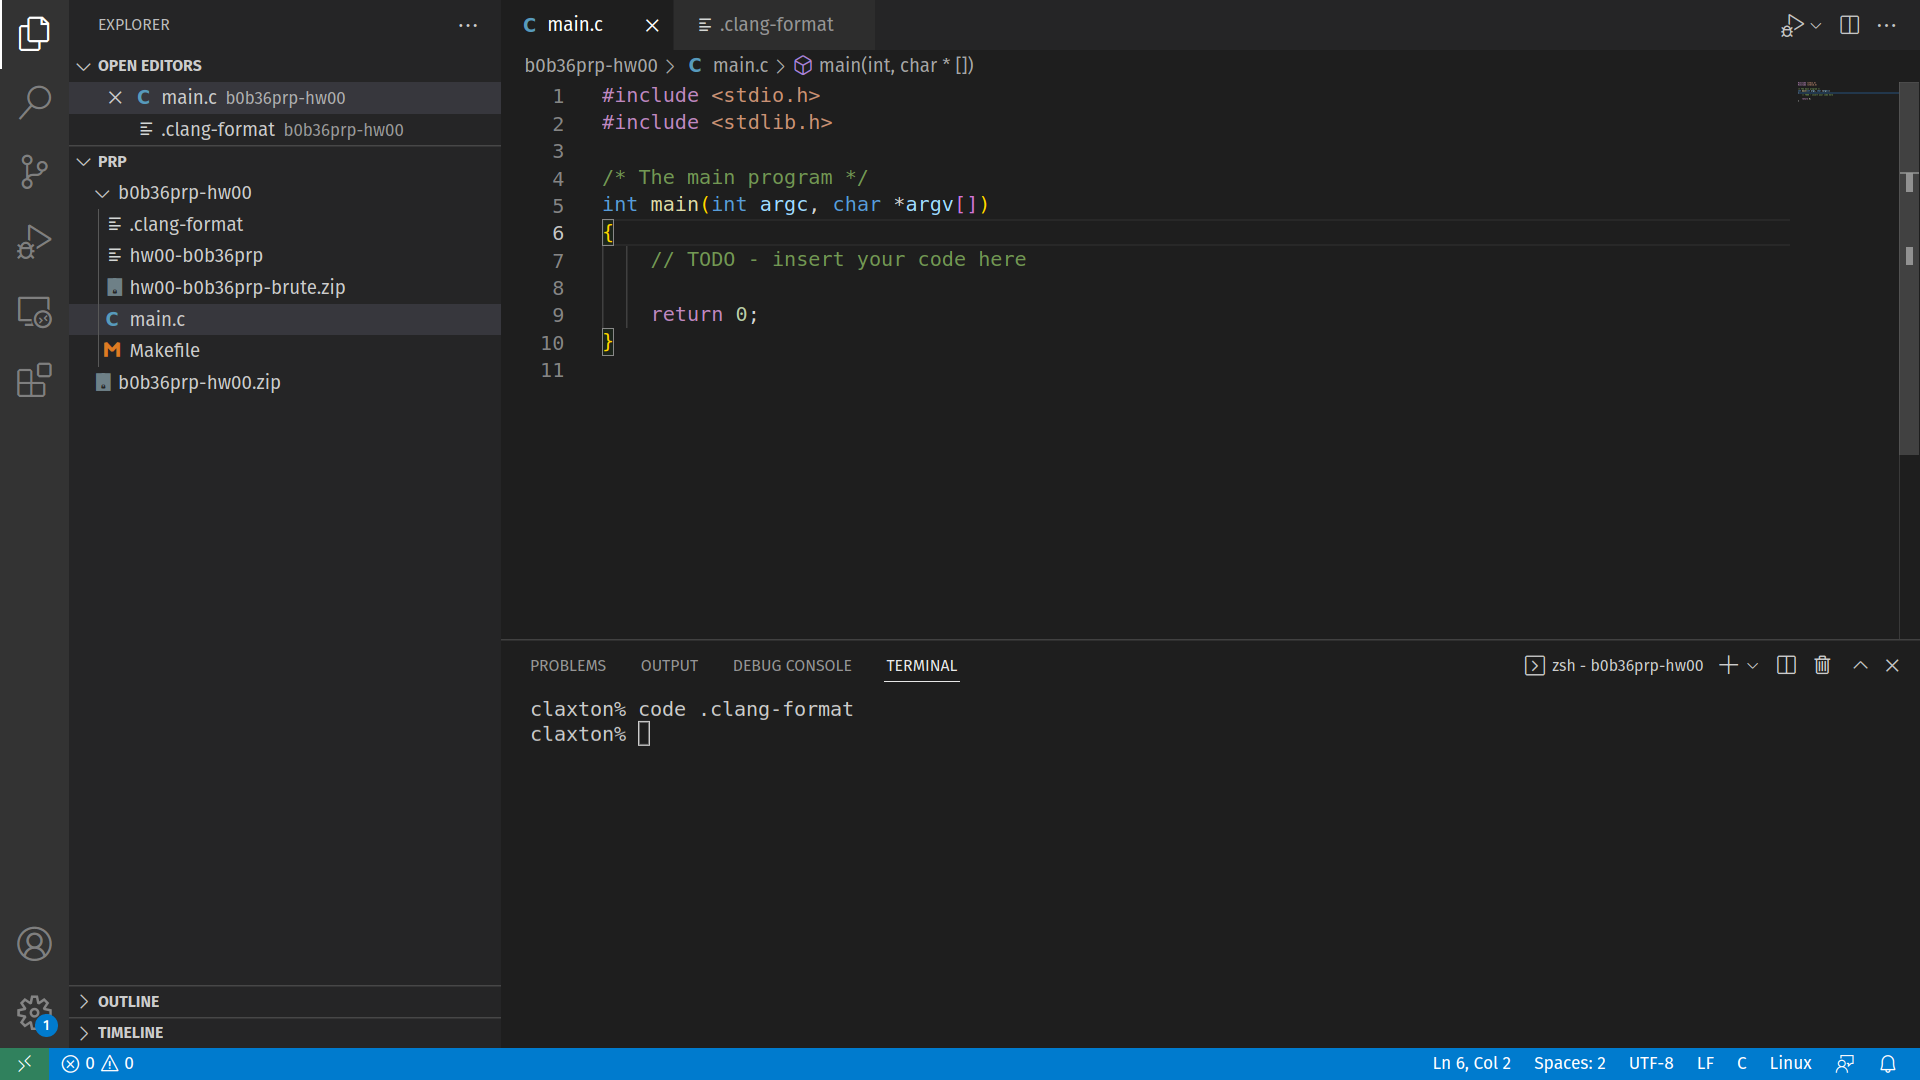Open the DEBUG CONSOLE panel tab

coord(792,665)
